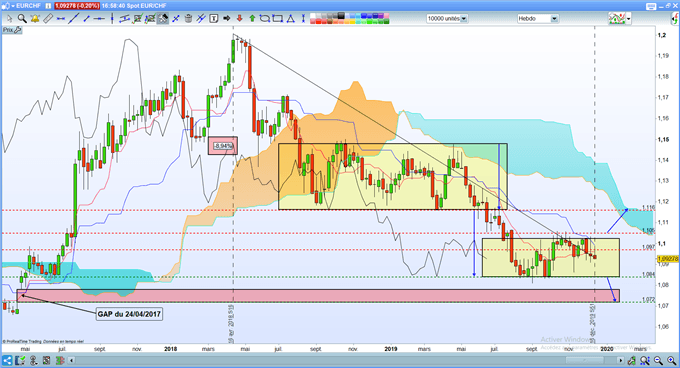Select the cursor pointer tool
This screenshot has height=368, width=680.
tap(10, 19)
